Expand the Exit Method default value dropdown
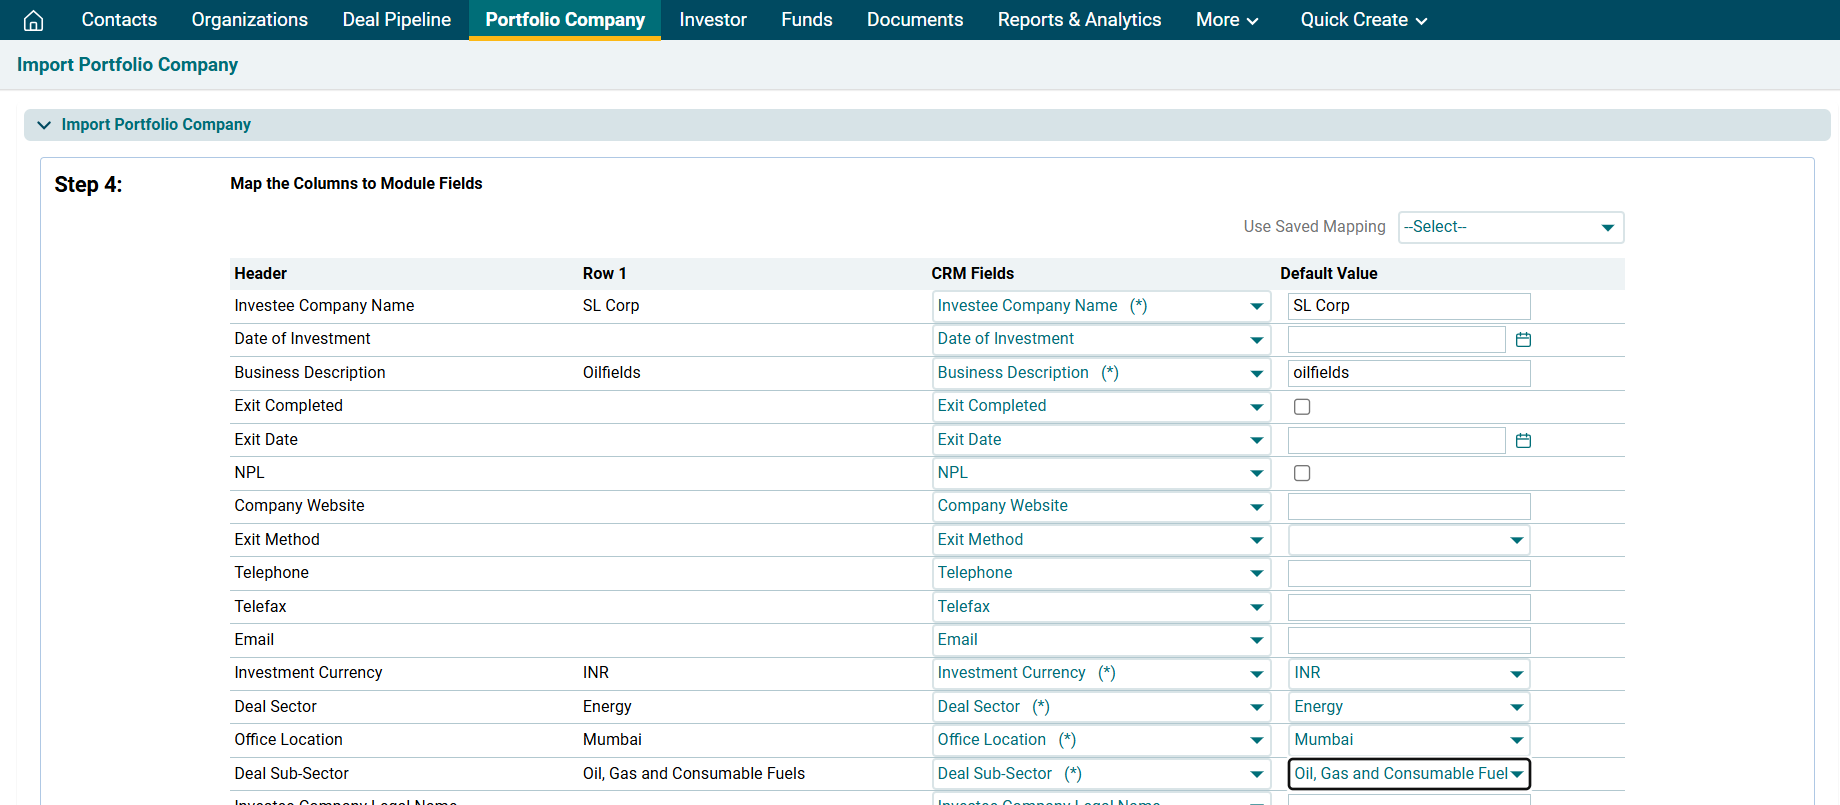This screenshot has width=1840, height=805. click(x=1408, y=540)
